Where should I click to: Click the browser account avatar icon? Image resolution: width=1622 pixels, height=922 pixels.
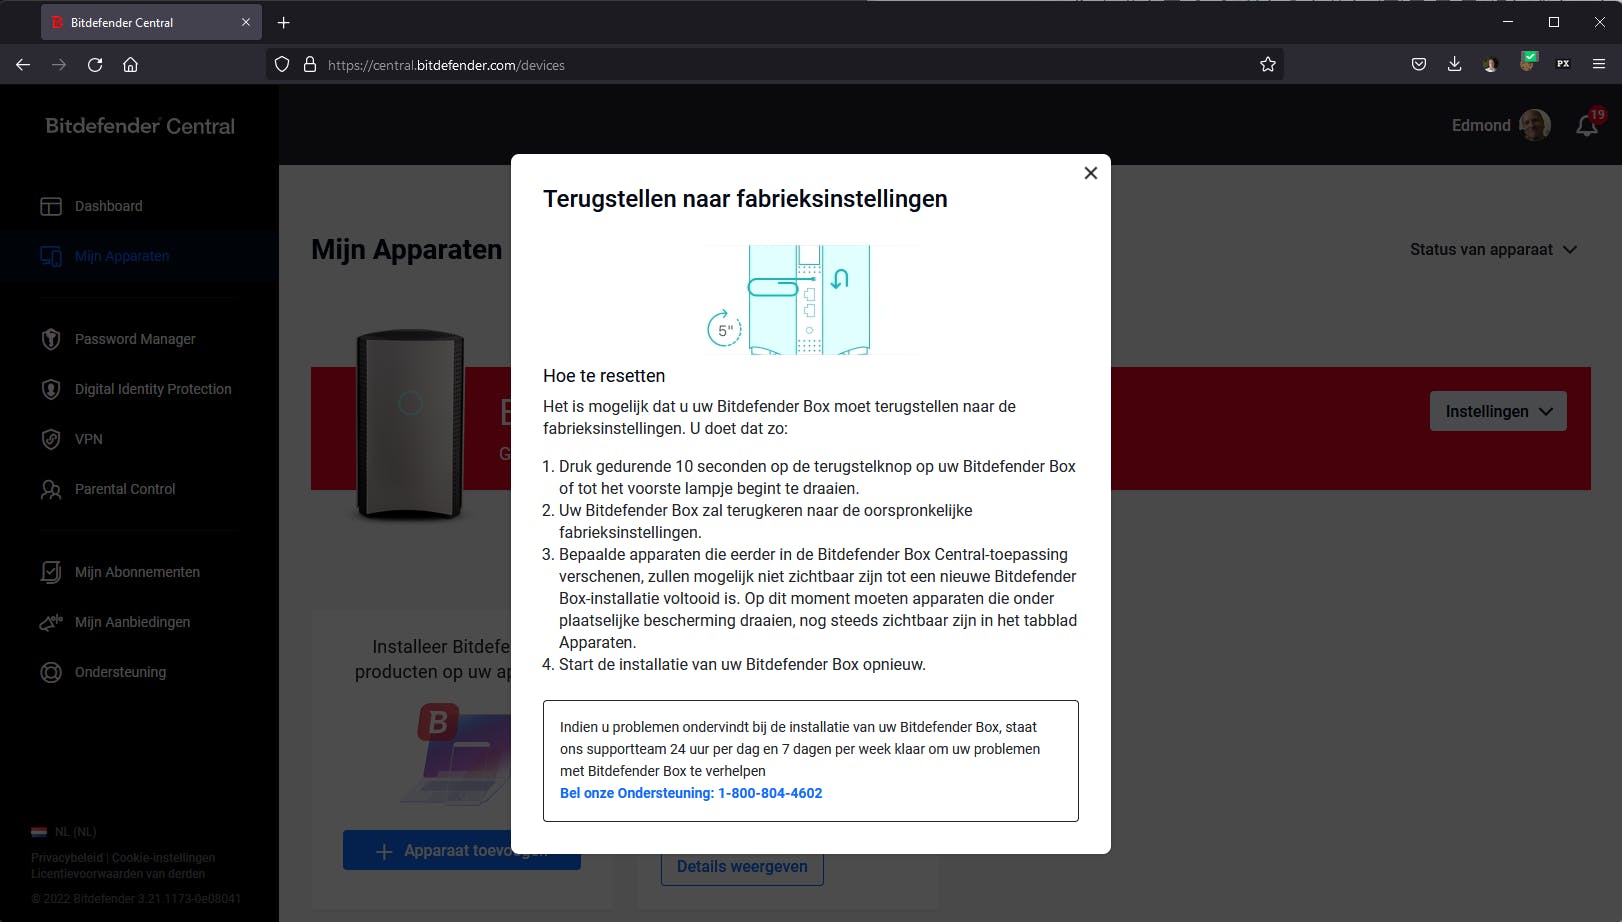(x=1490, y=65)
